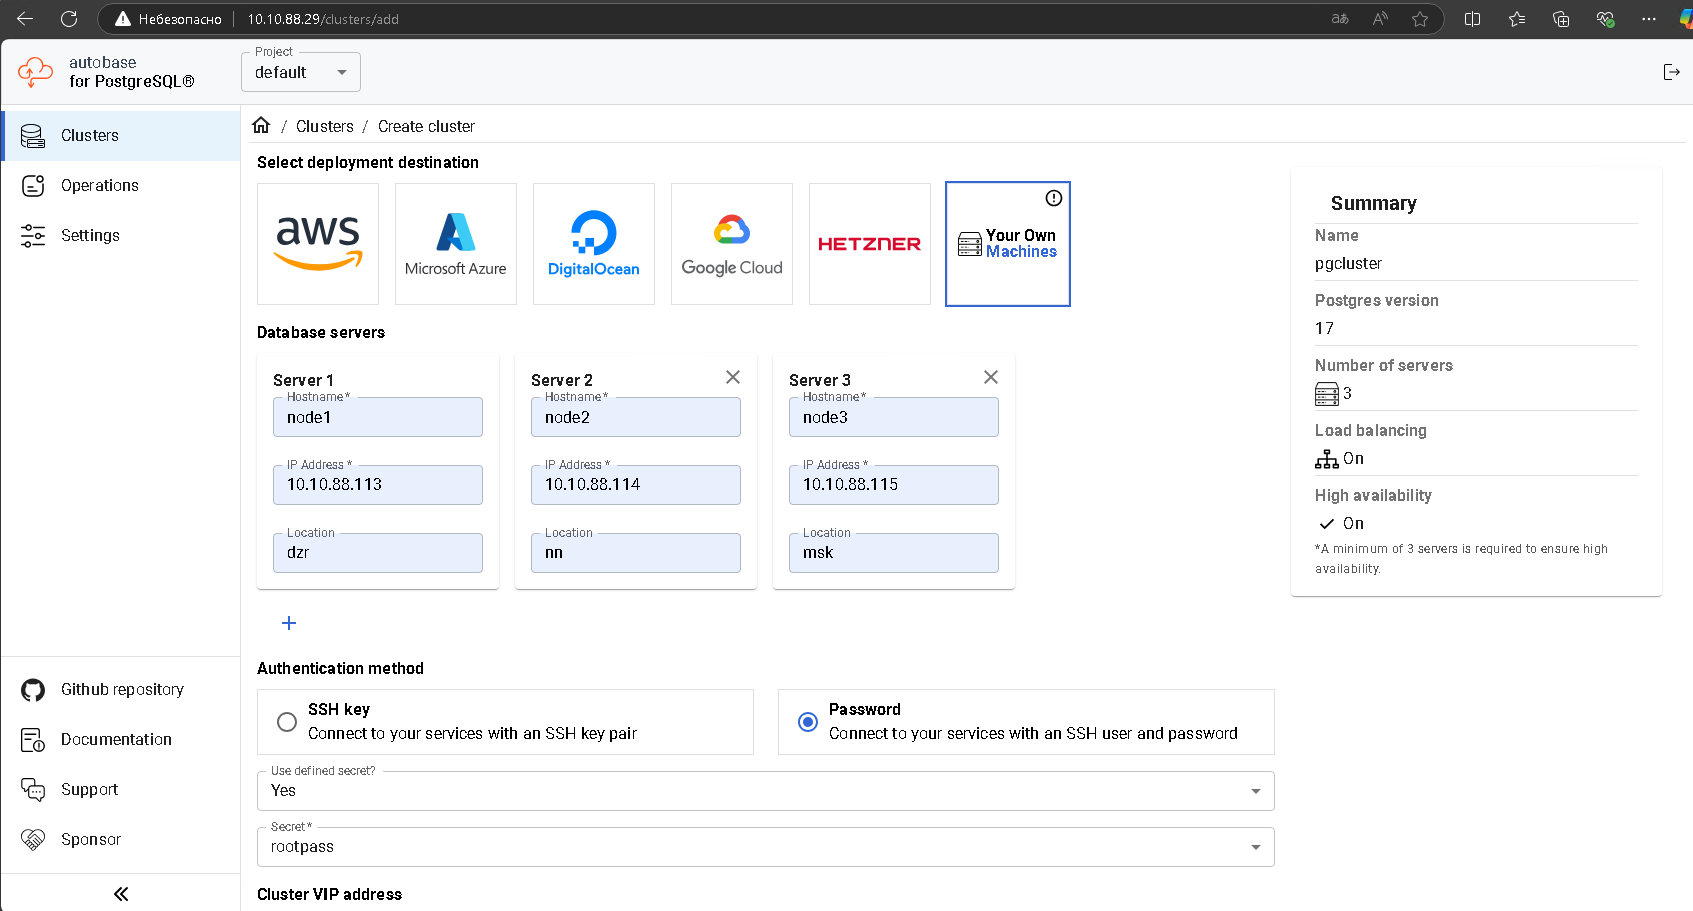Click Server 2 IP address field
Viewport: 1693px width, 911px height.
click(x=636, y=485)
